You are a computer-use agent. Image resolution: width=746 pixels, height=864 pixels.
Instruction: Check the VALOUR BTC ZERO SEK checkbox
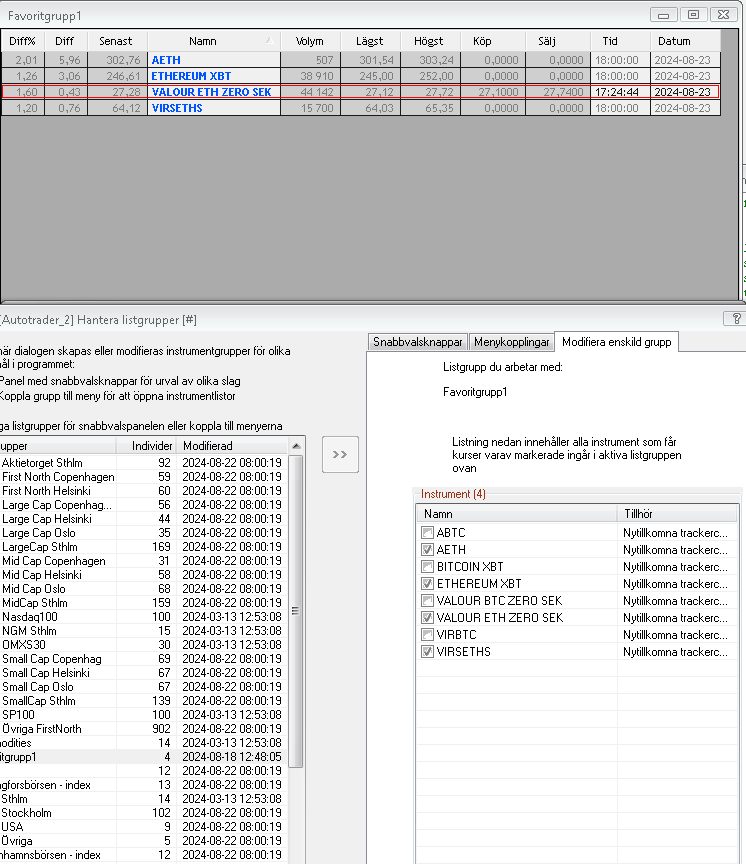pyautogui.click(x=428, y=601)
